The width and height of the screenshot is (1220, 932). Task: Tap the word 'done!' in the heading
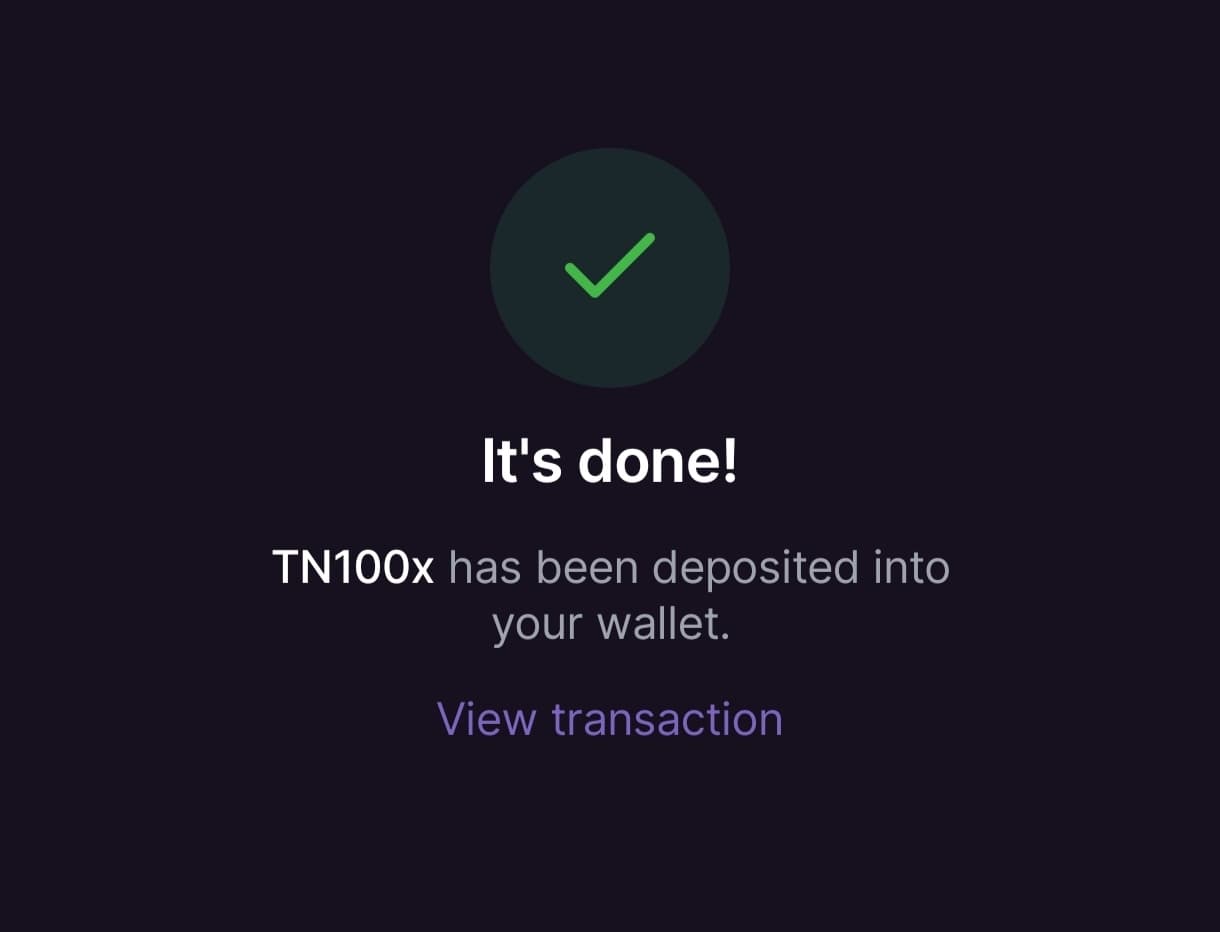click(x=658, y=461)
